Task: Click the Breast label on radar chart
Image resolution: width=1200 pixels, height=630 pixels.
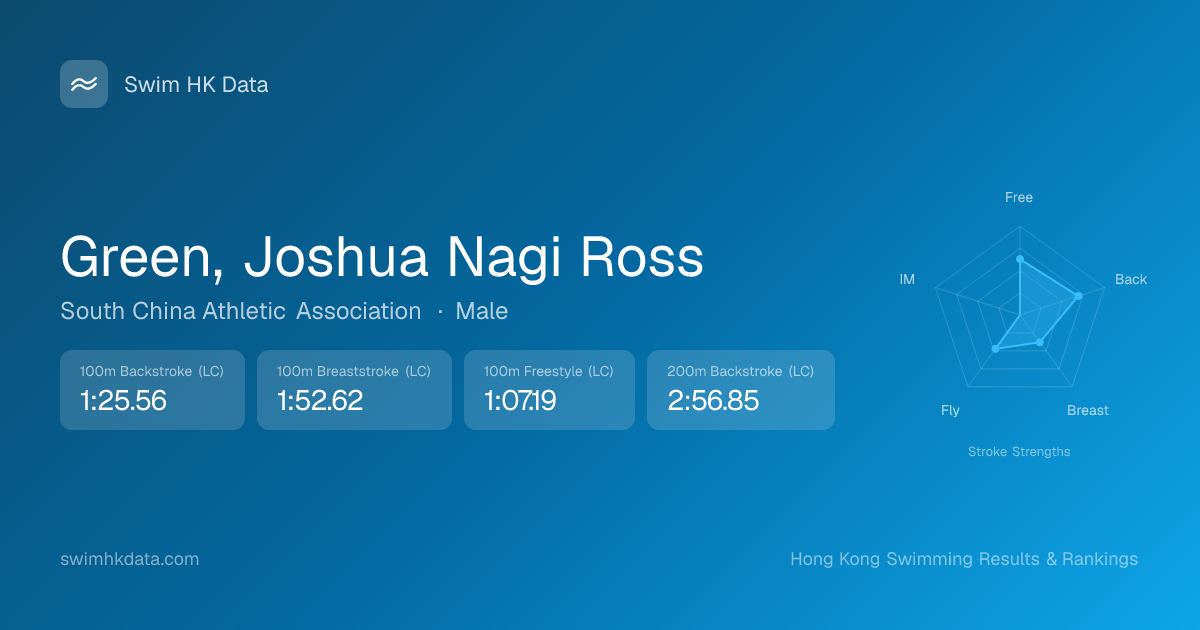Action: click(1087, 410)
